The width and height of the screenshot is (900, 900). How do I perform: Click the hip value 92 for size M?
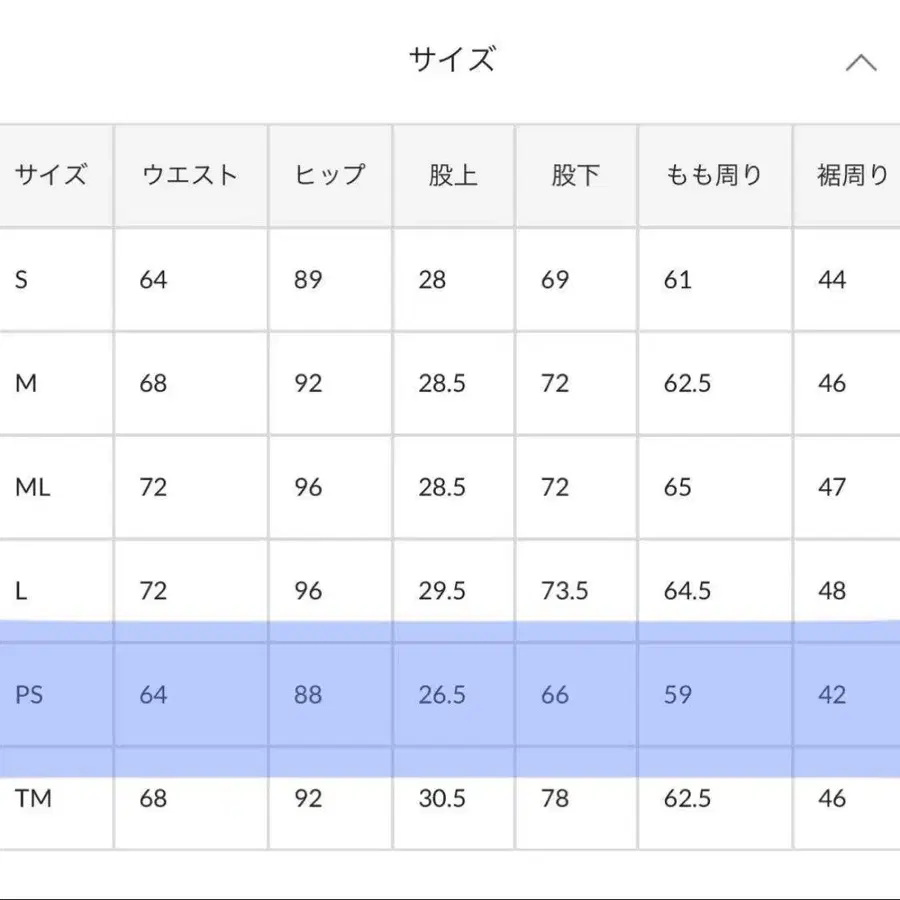point(307,383)
